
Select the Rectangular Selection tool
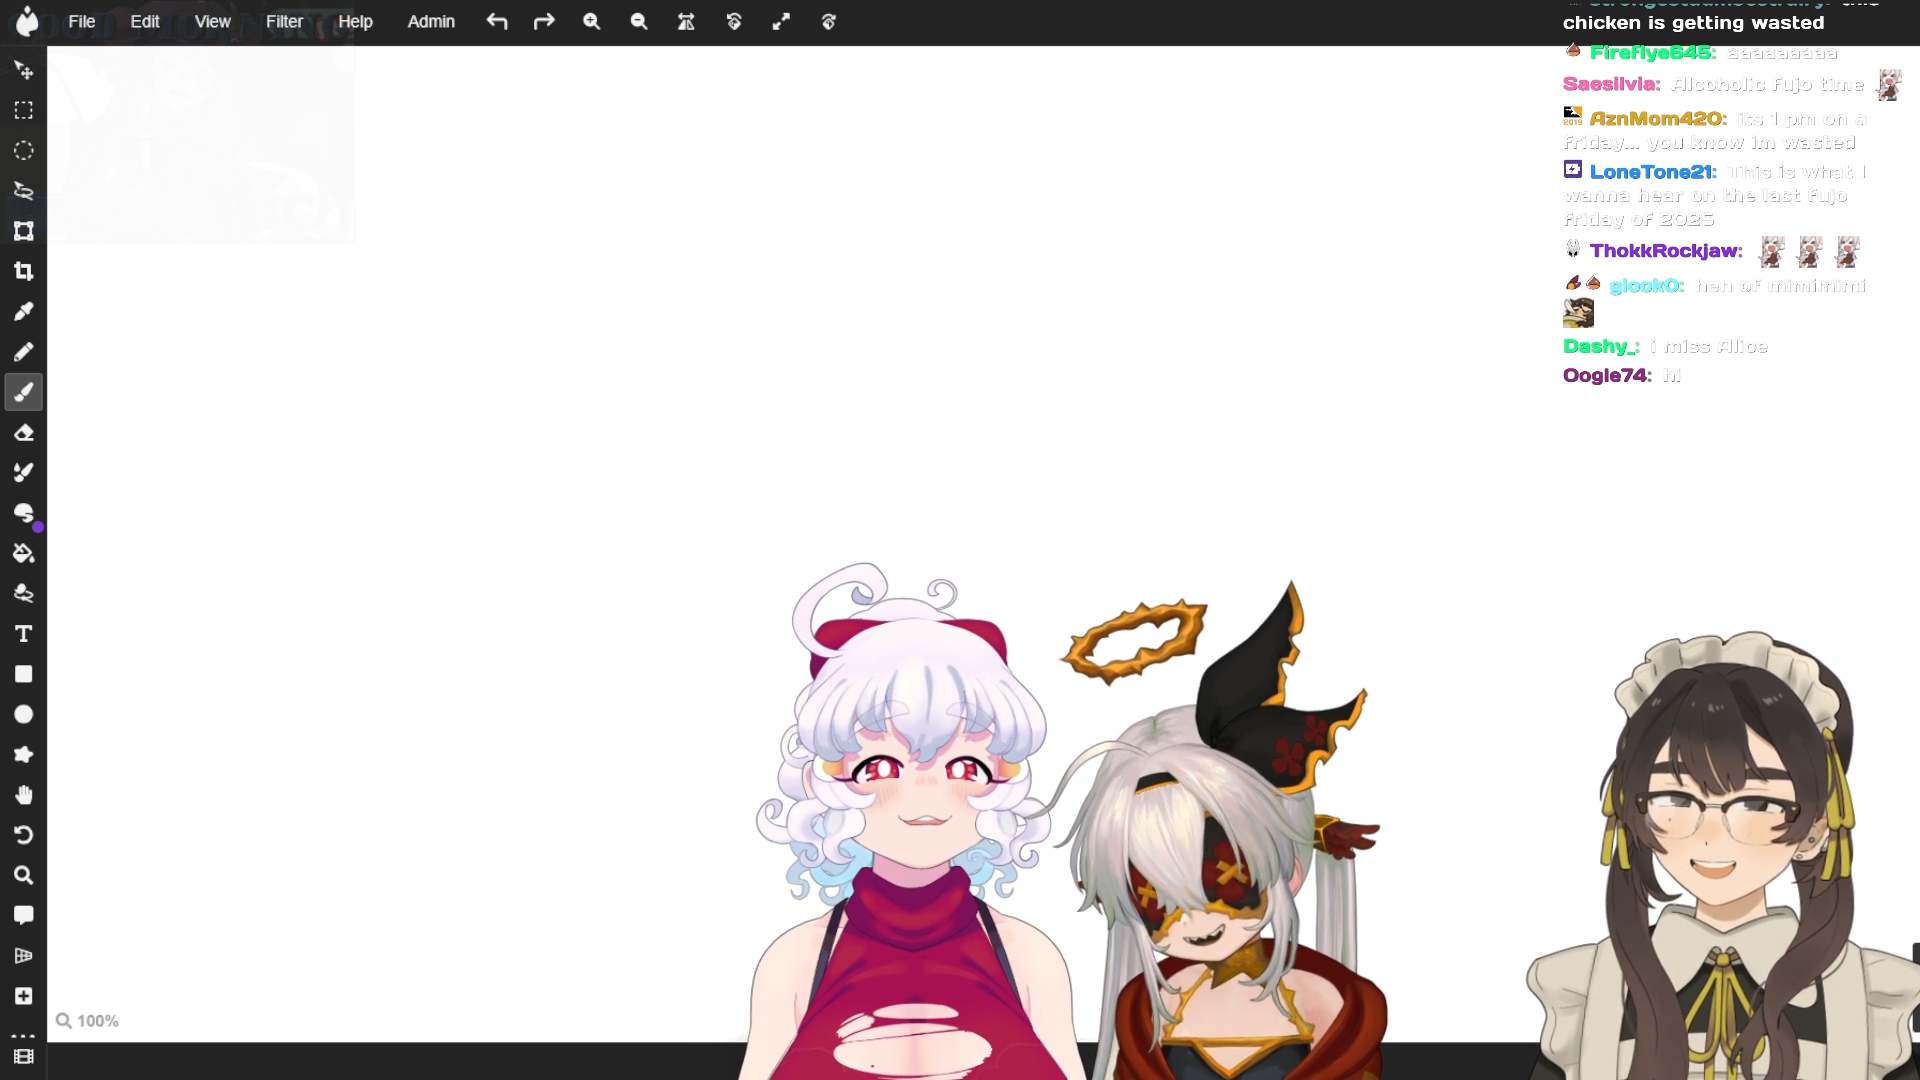pyautogui.click(x=24, y=110)
